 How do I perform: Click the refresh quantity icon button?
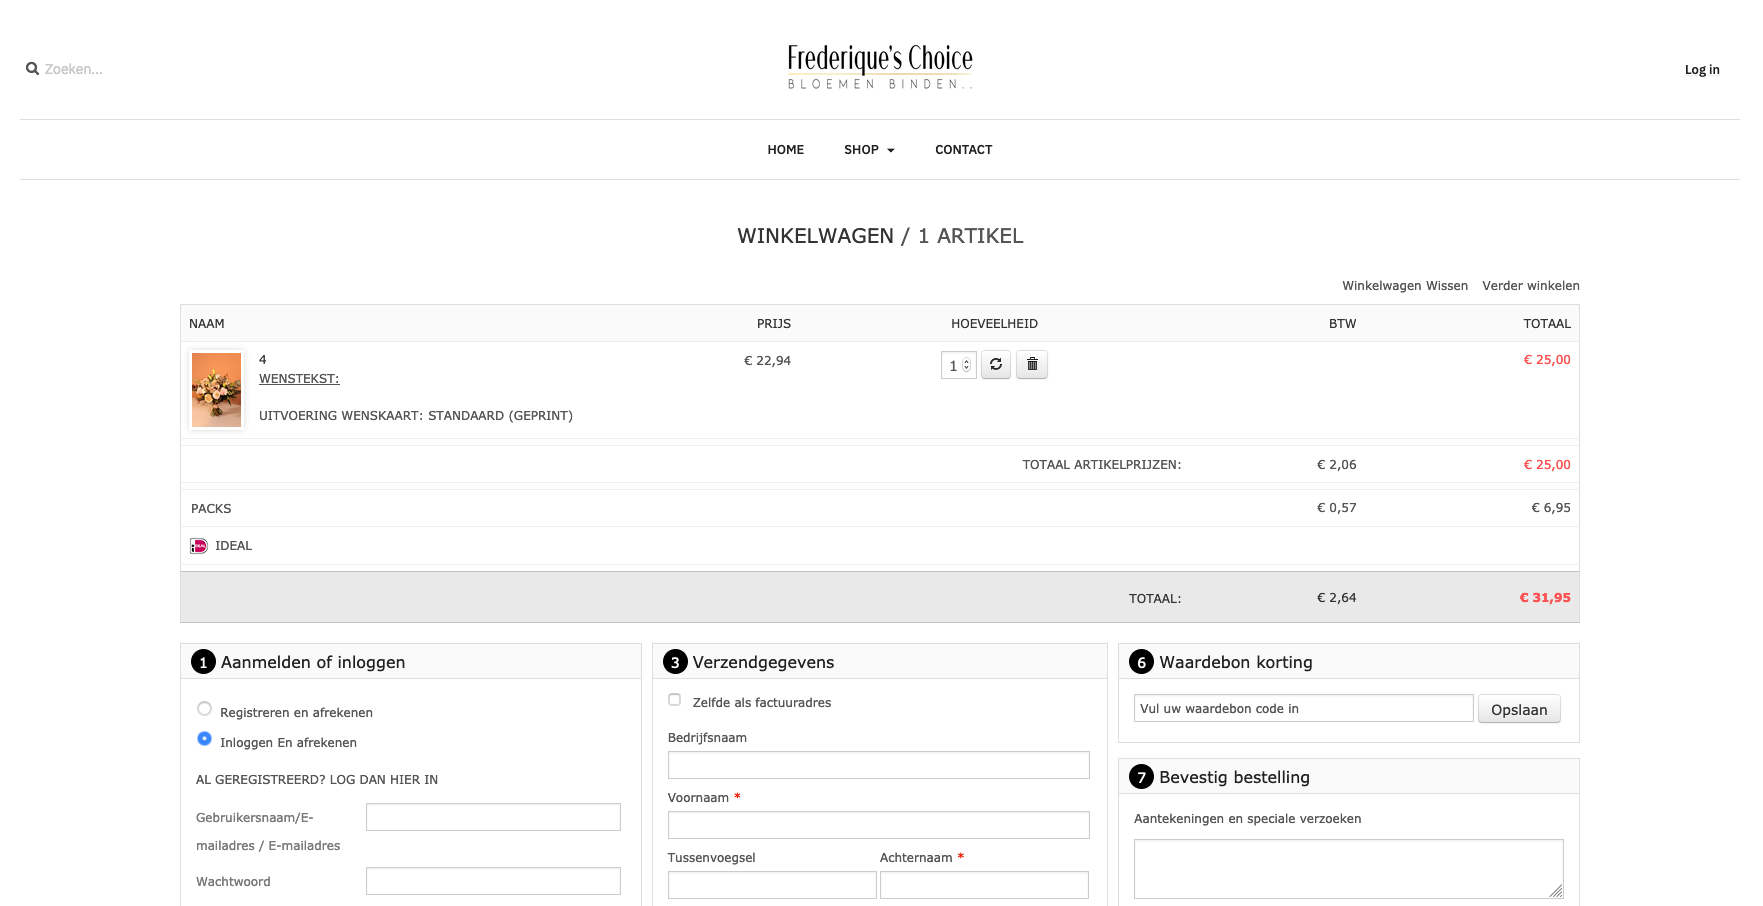coord(995,365)
